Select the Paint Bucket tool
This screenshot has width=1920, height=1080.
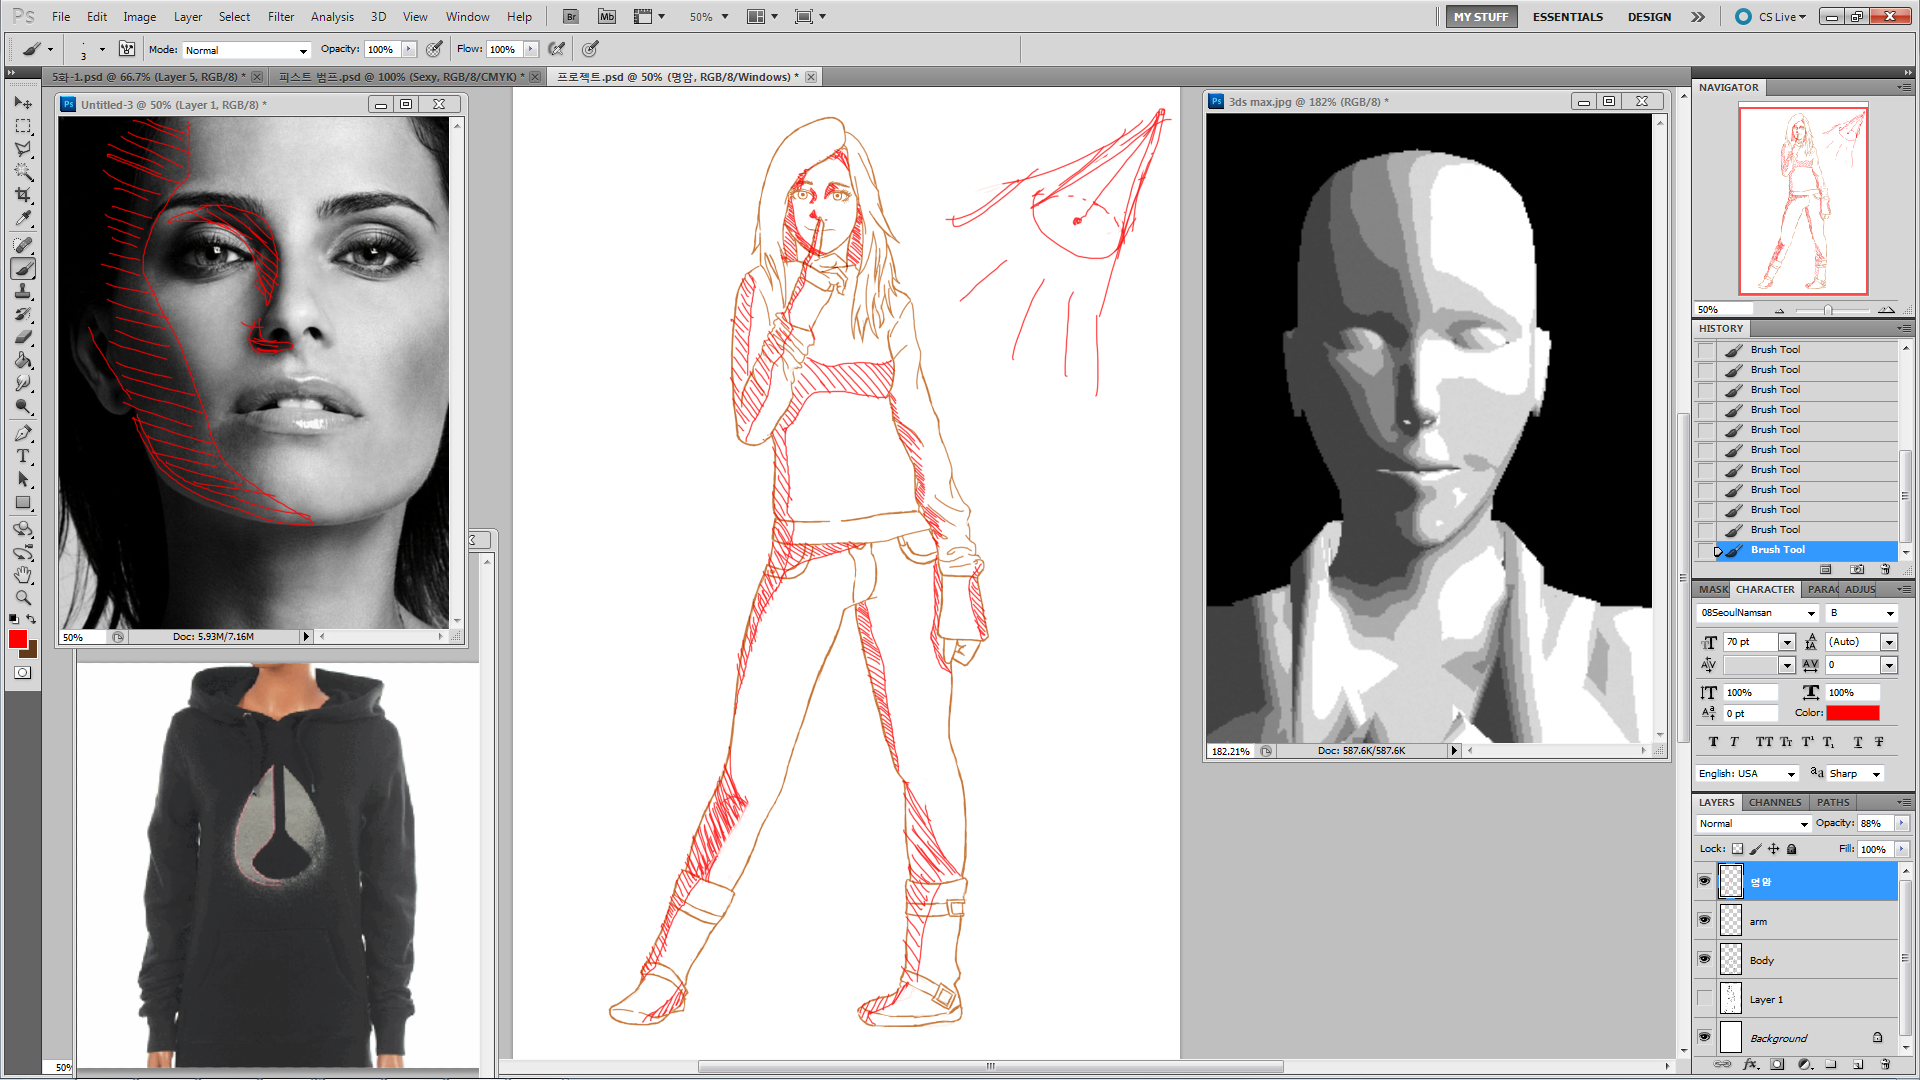[23, 361]
